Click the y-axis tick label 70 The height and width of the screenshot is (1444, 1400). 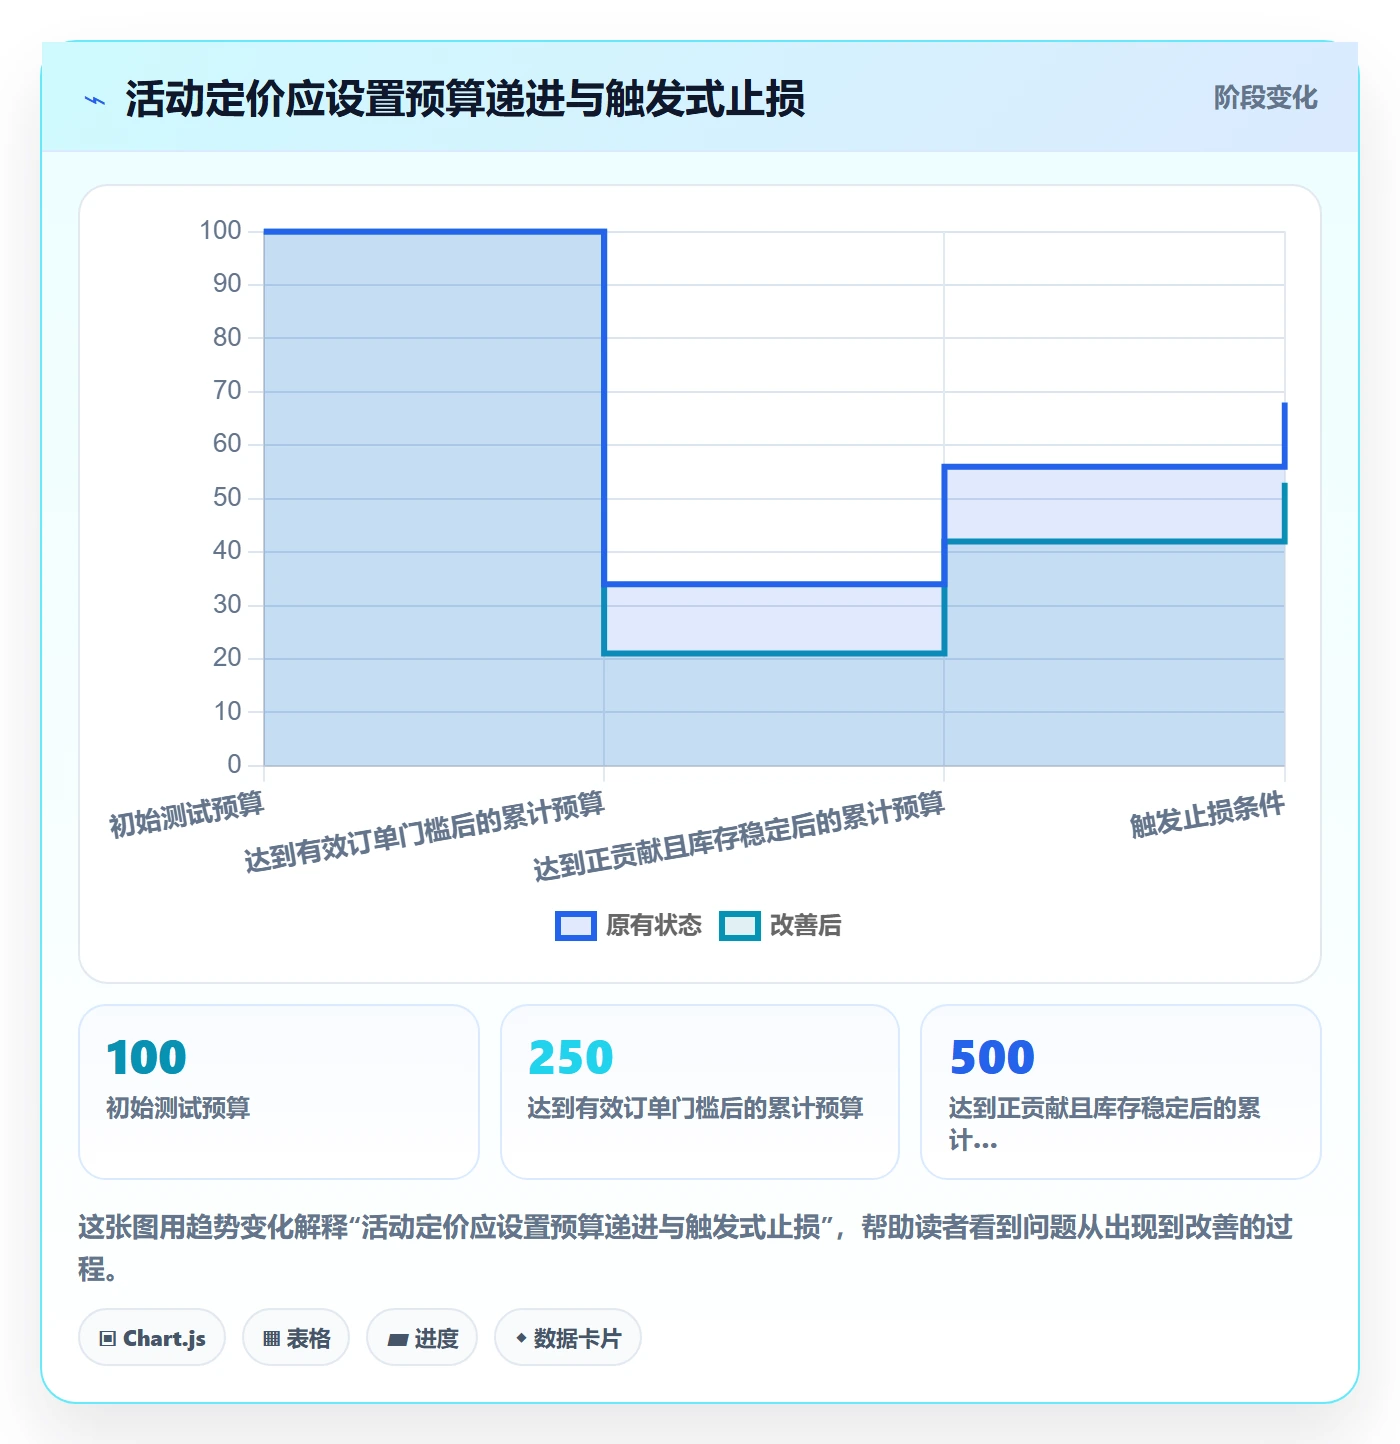227,391
